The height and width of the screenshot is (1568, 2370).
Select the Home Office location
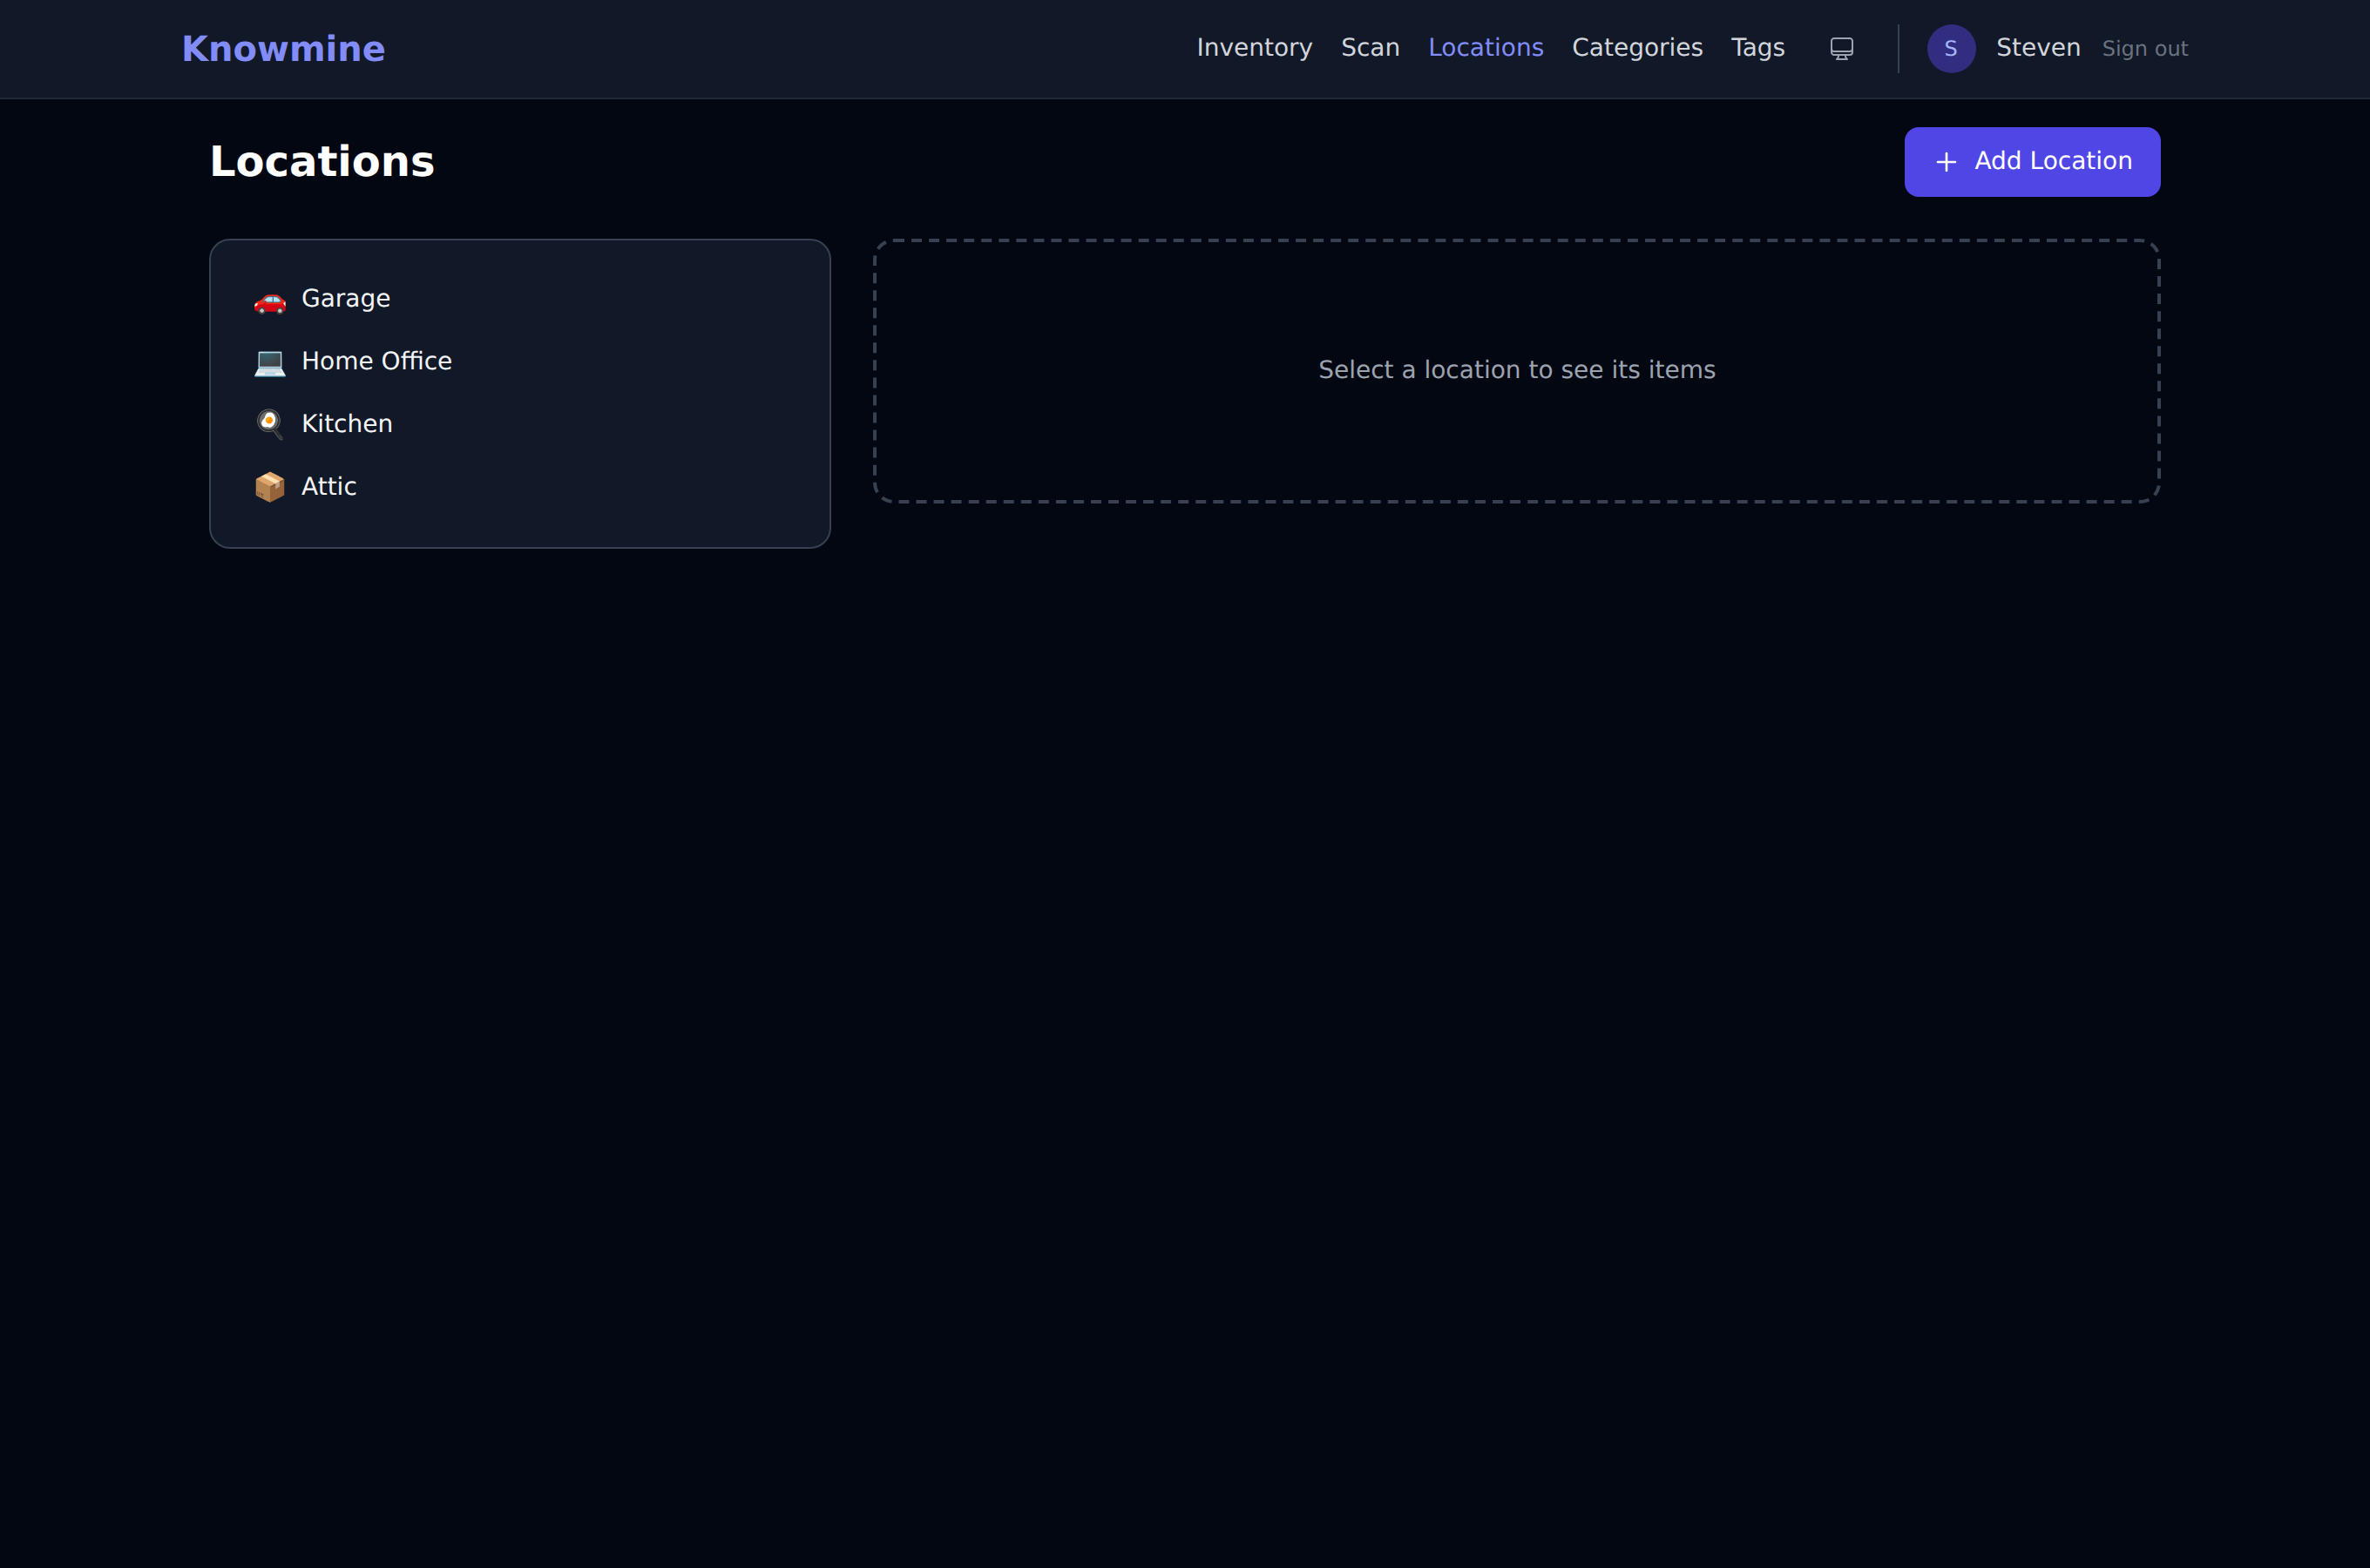tap(519, 362)
